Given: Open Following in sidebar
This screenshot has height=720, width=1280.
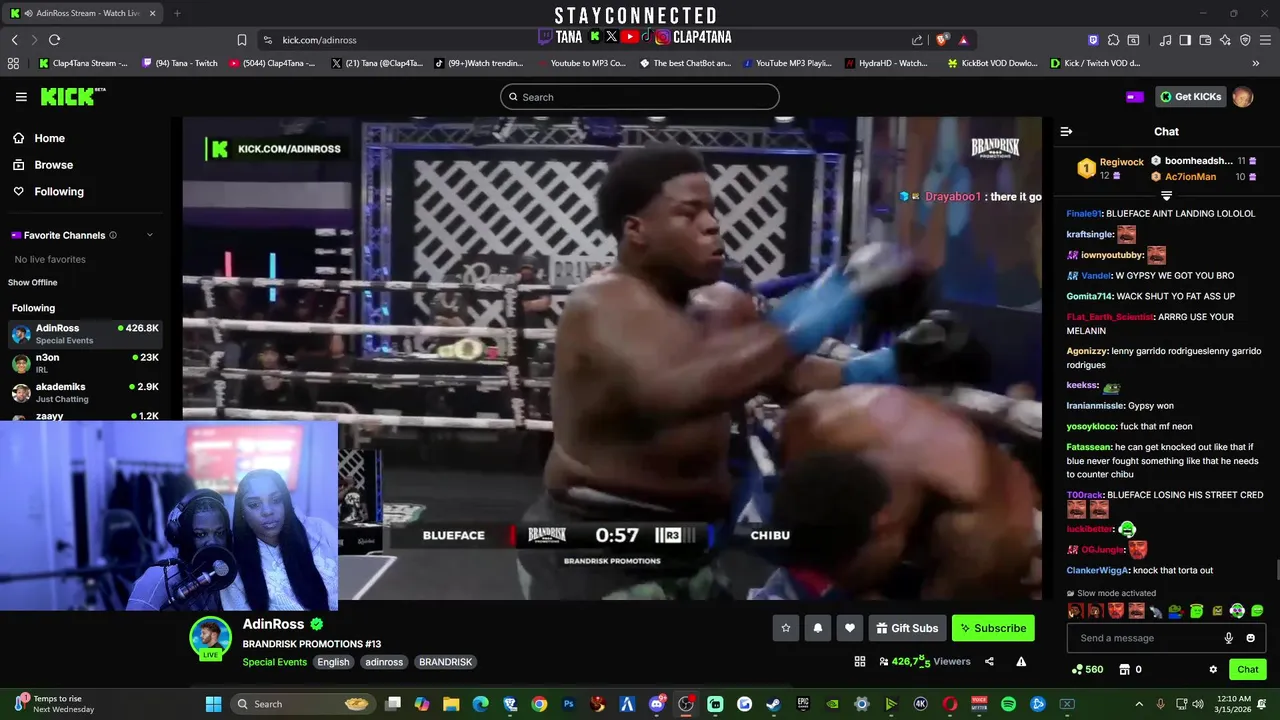Looking at the screenshot, I should 59,192.
